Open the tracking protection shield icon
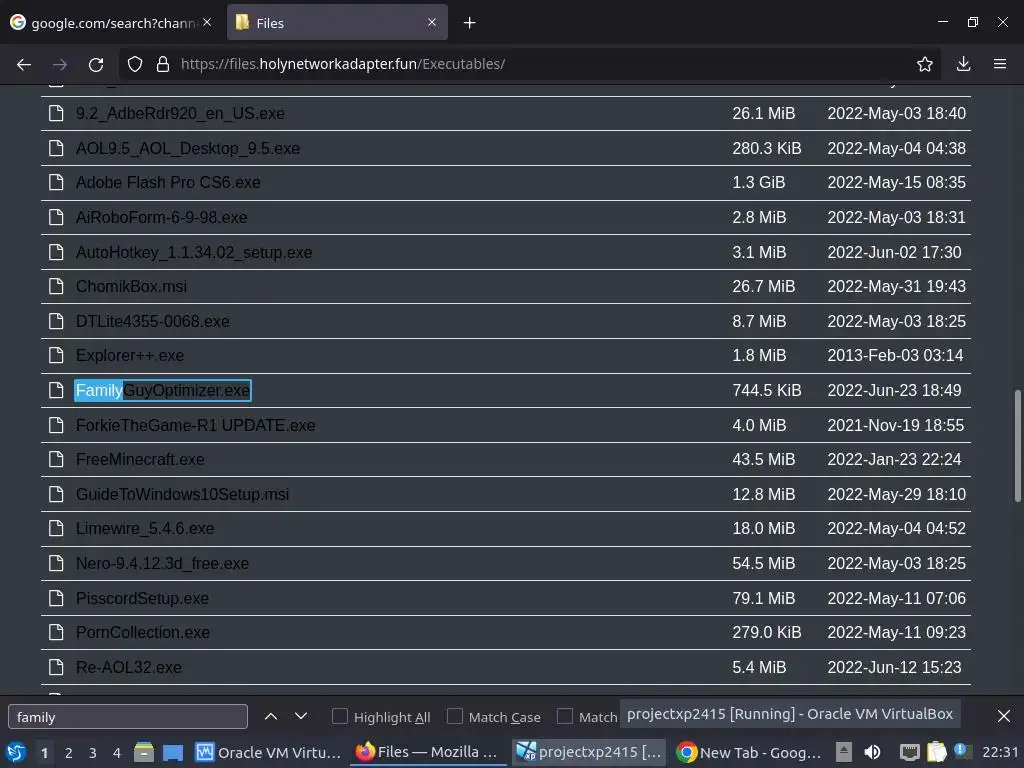This screenshot has height=768, width=1024. point(135,64)
